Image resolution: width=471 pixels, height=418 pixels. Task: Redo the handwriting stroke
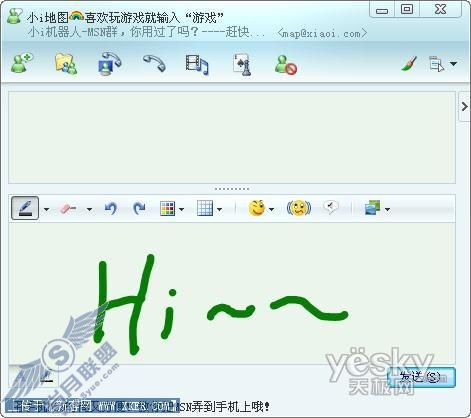pos(139,208)
